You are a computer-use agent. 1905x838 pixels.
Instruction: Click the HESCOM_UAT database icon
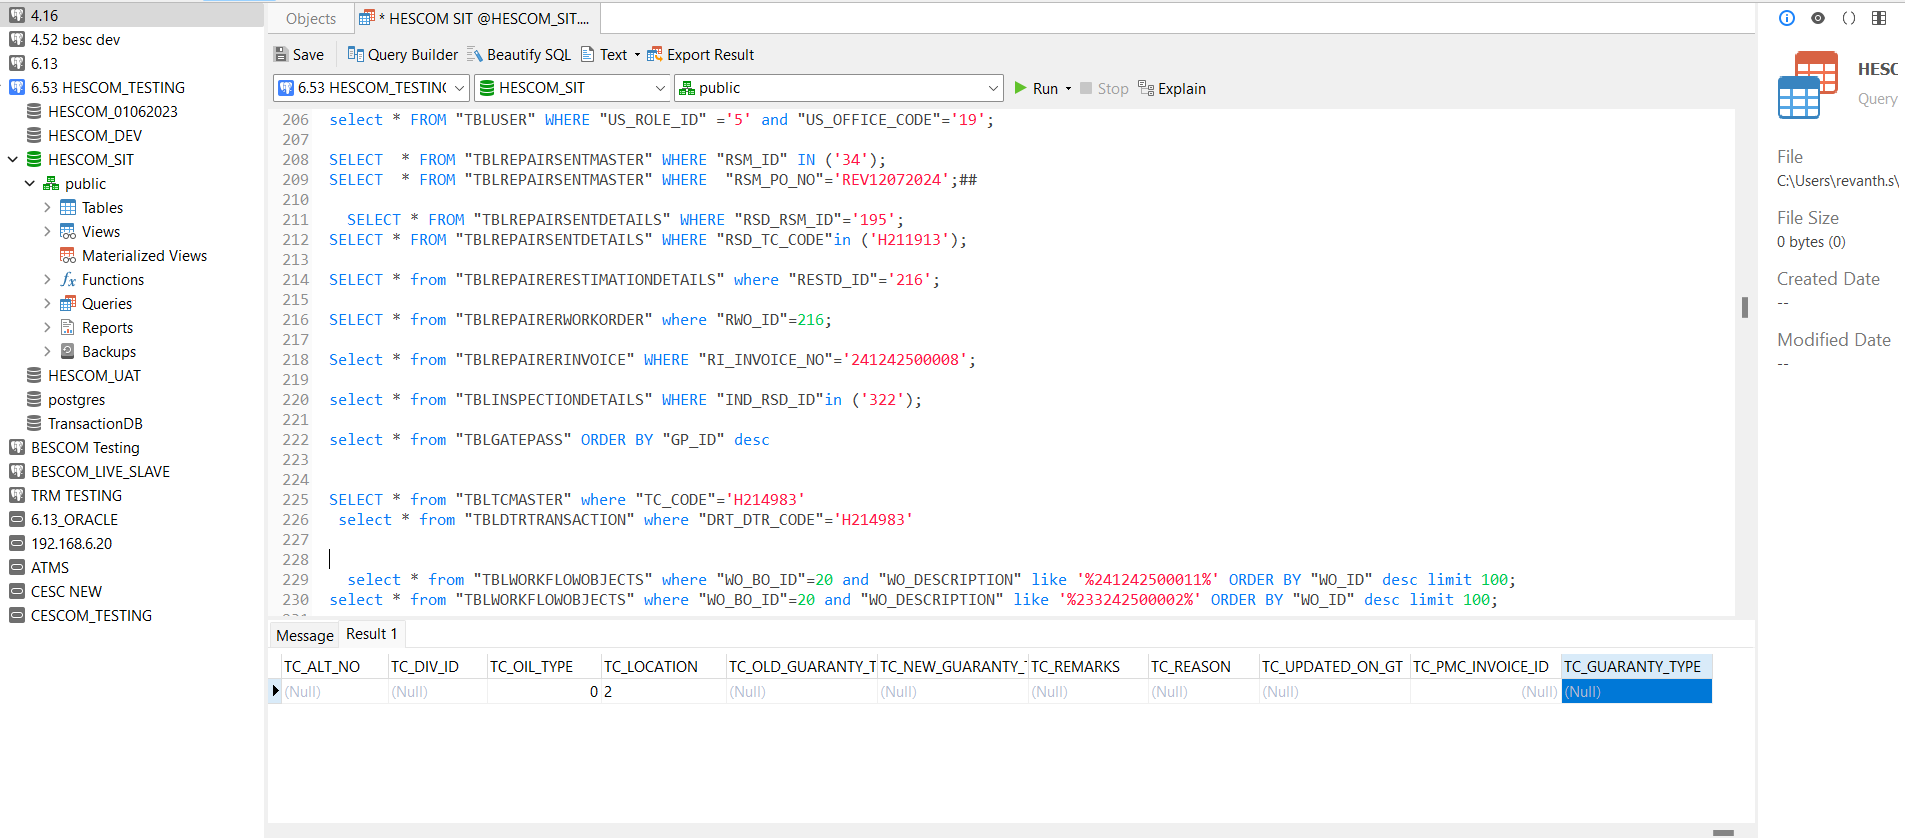pos(34,375)
